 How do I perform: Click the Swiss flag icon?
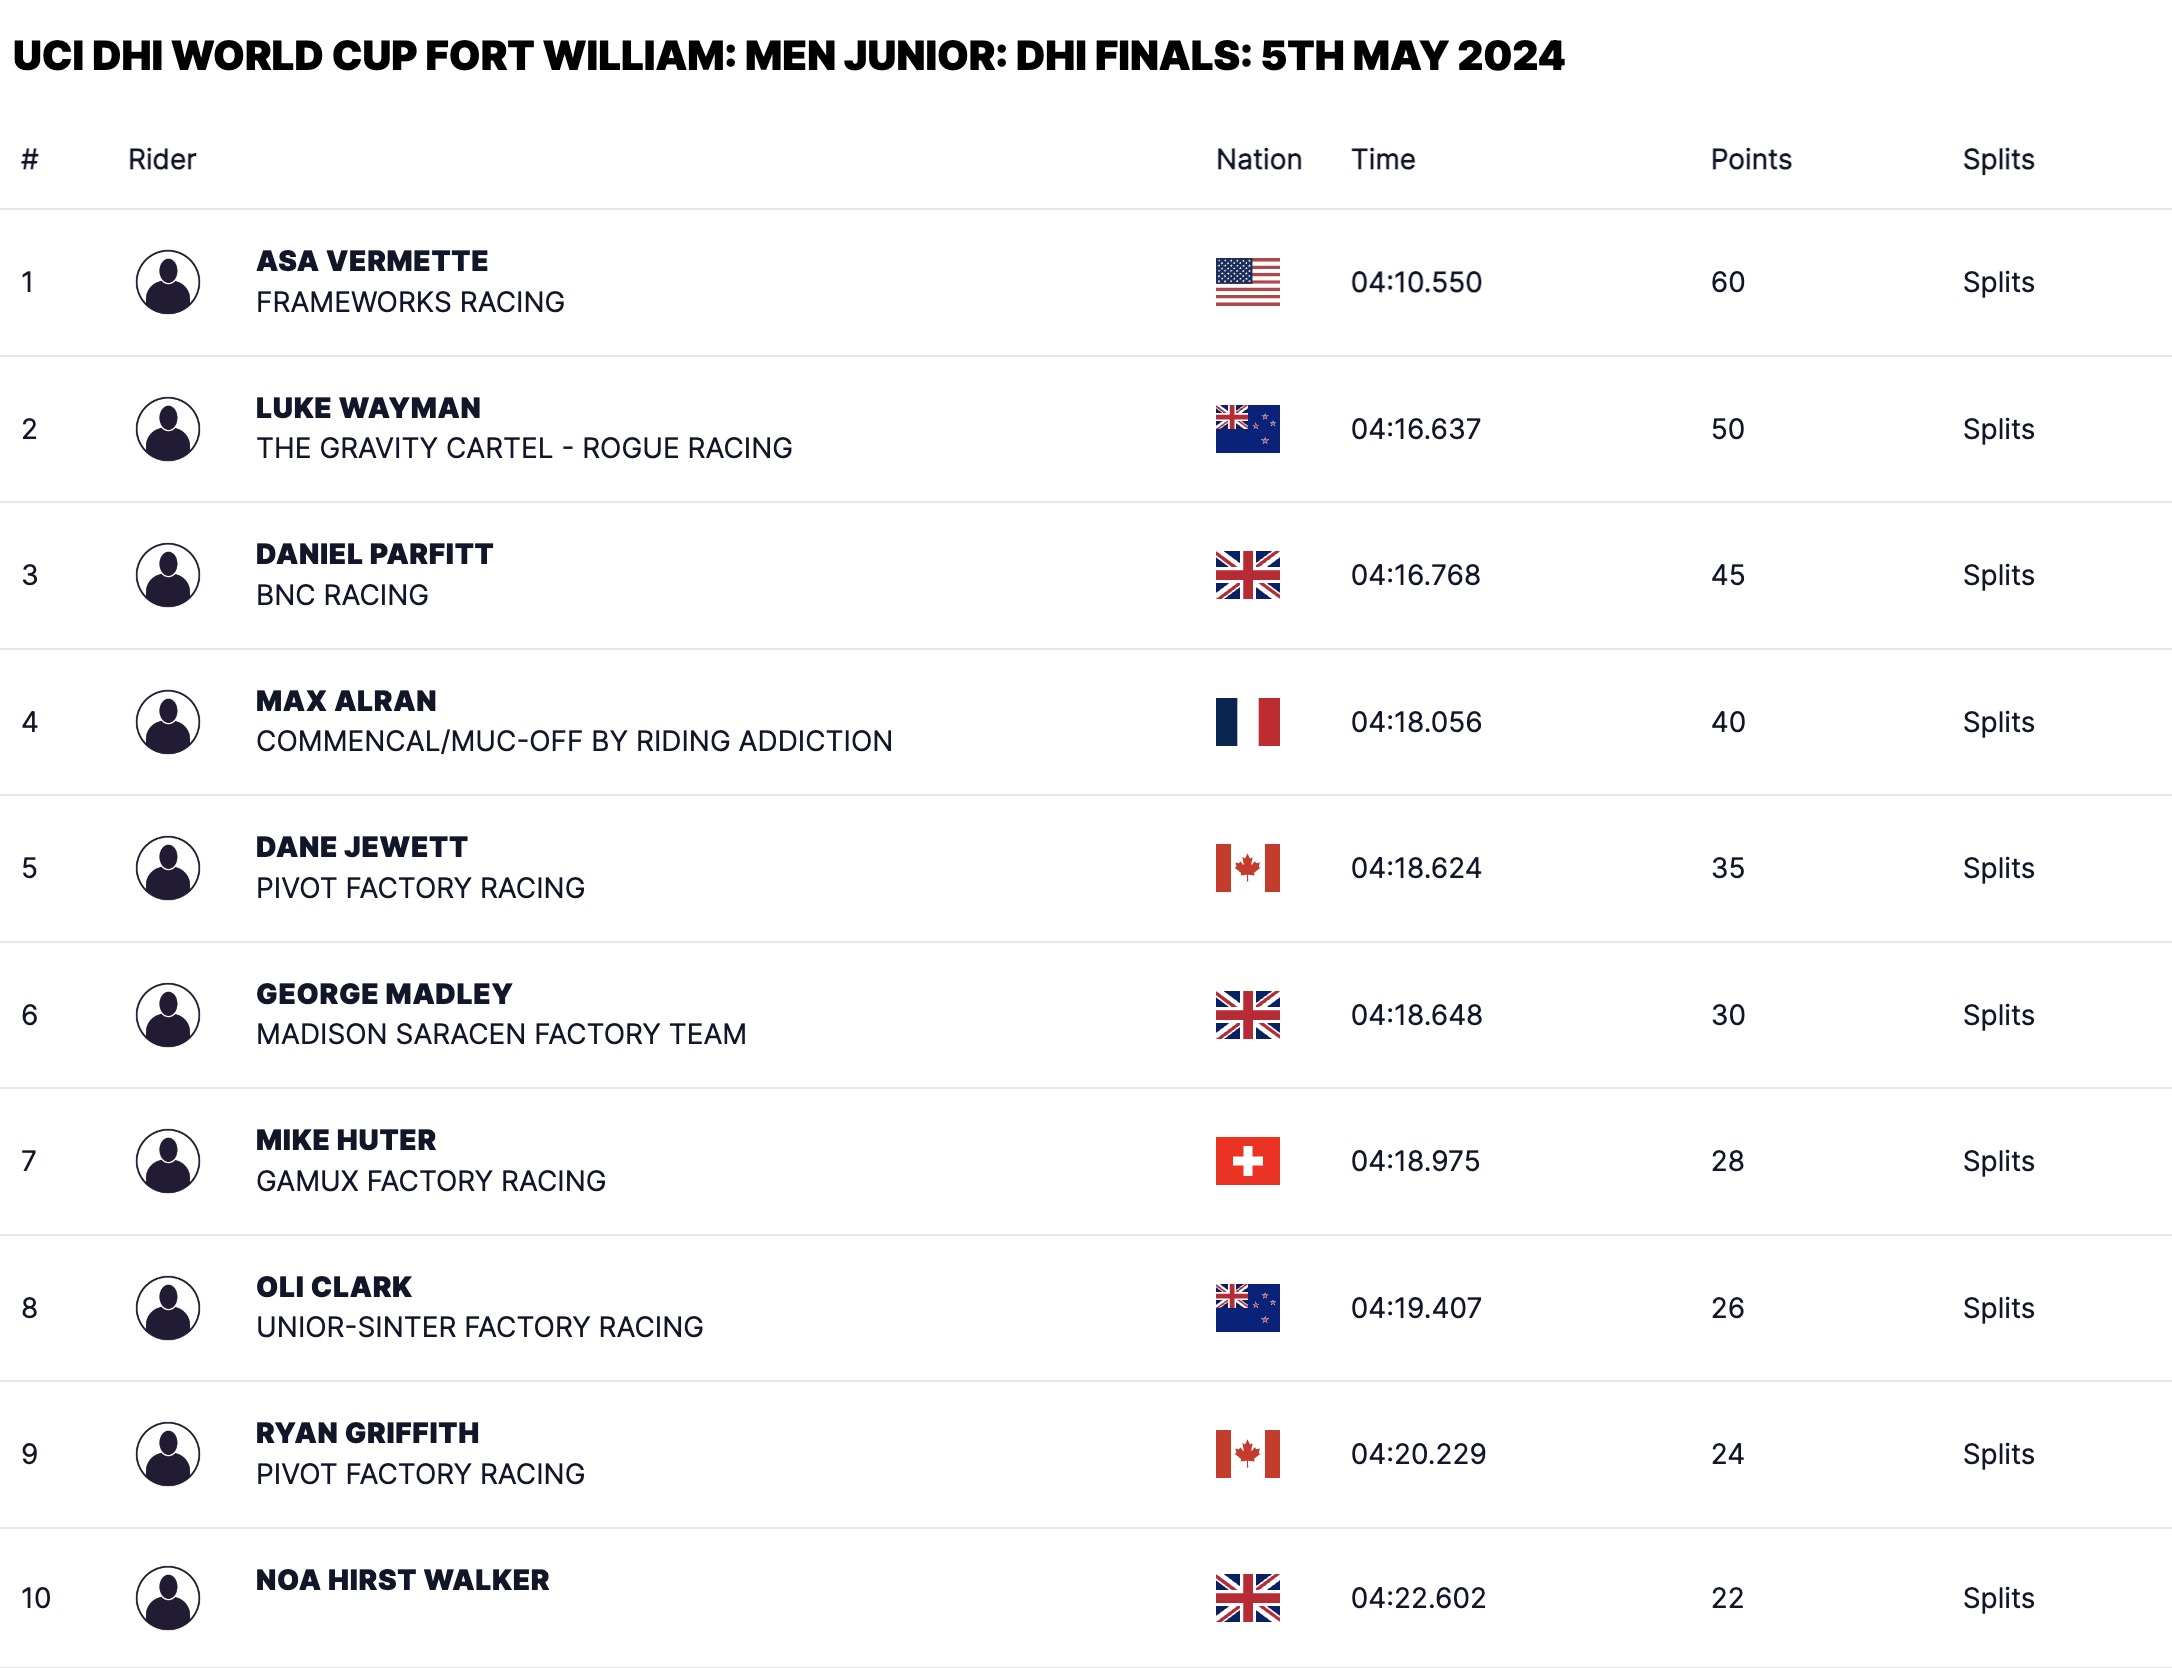coord(1247,1161)
